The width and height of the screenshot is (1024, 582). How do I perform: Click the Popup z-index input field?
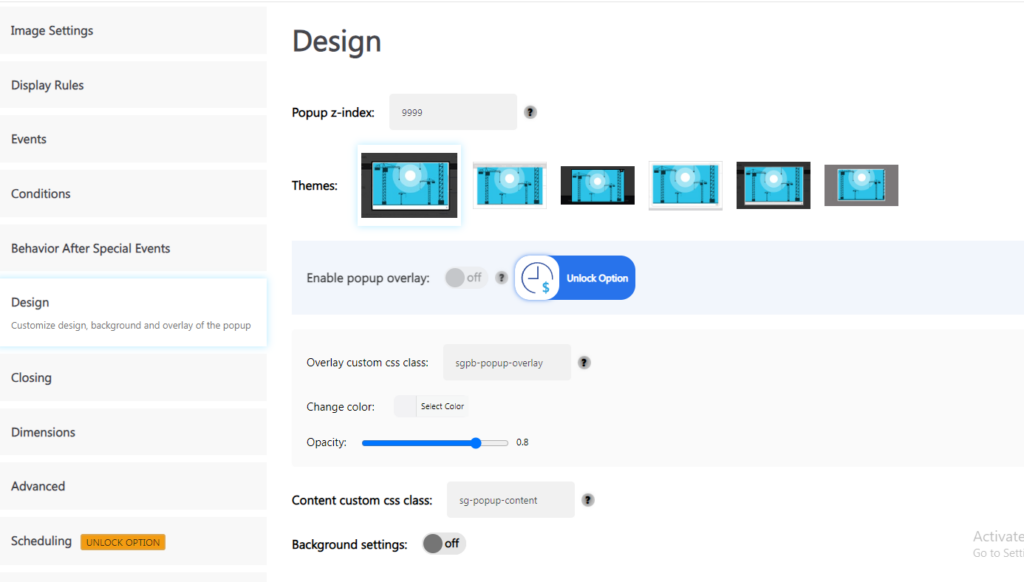[453, 113]
